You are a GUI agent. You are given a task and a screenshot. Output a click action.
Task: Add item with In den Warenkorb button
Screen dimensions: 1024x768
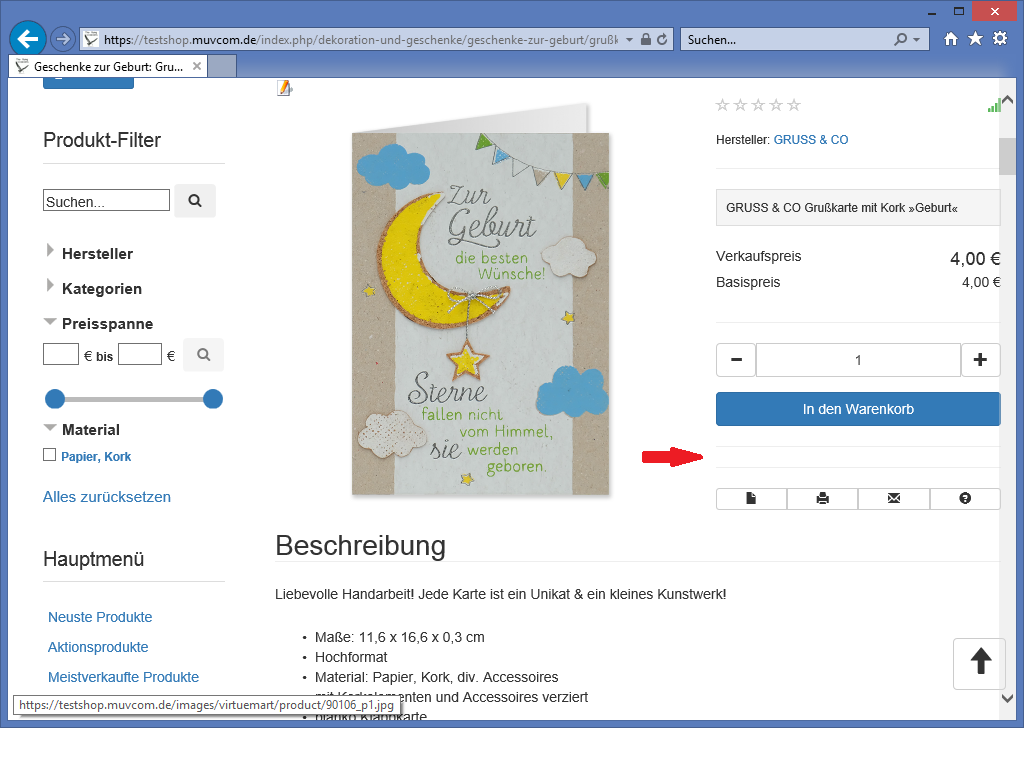click(x=858, y=409)
